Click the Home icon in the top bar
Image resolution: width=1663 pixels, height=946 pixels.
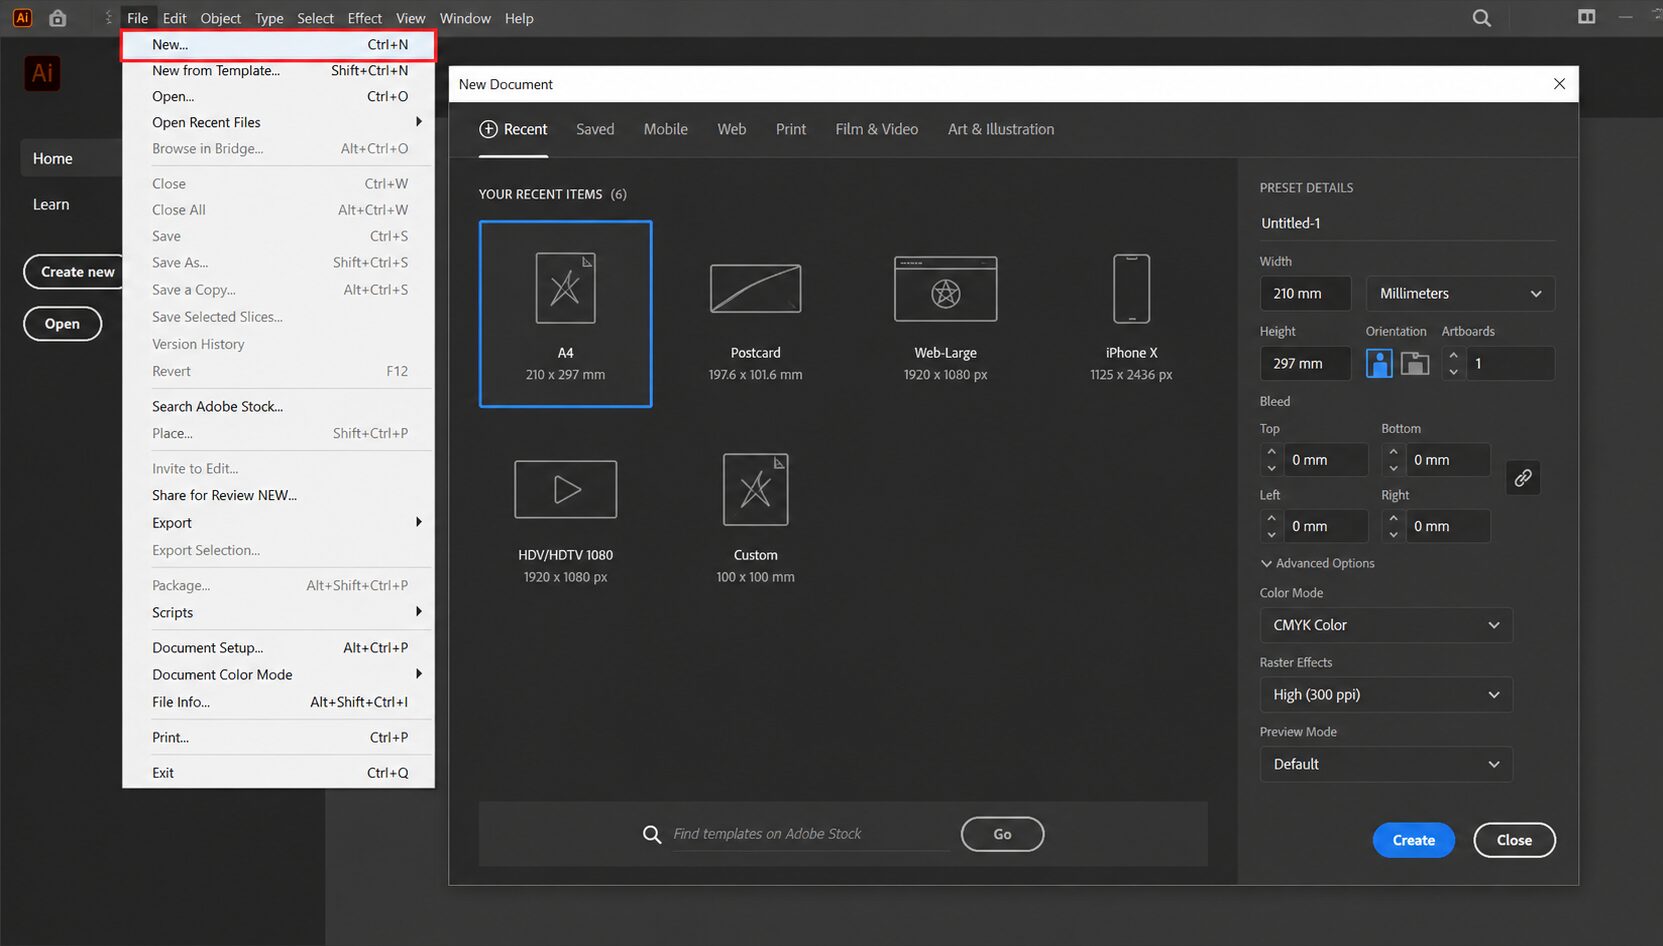tap(58, 18)
